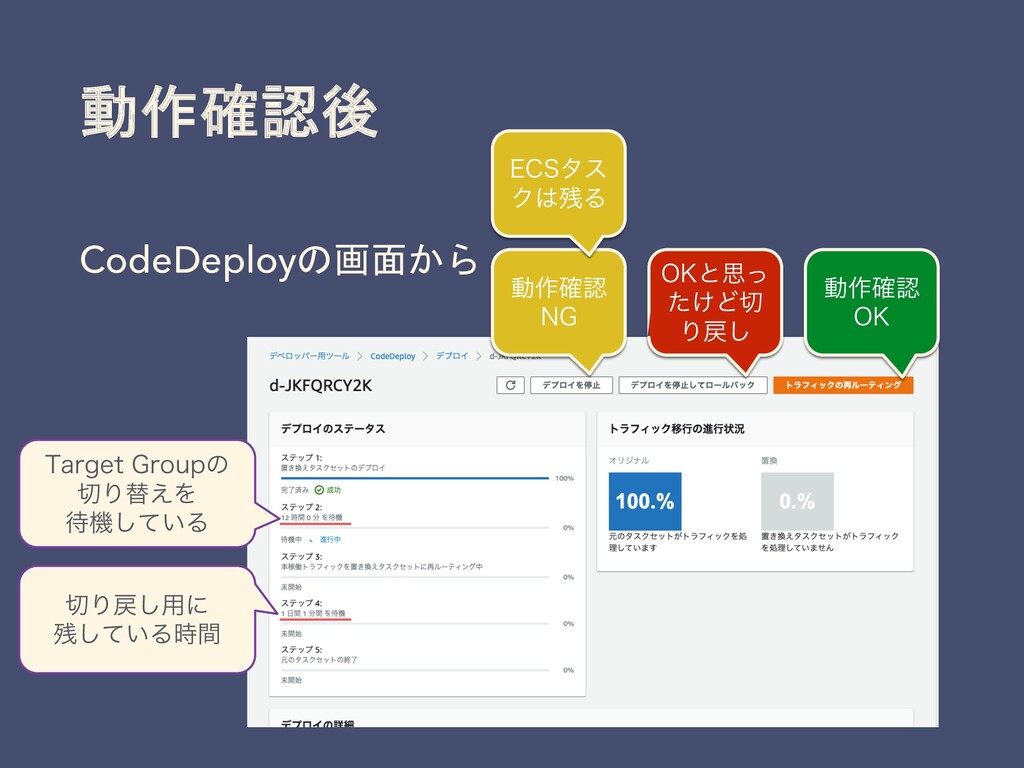The width and height of the screenshot is (1024, 768).
Task: Click the デプロイのステータス panel heading
Action: coord(333,429)
